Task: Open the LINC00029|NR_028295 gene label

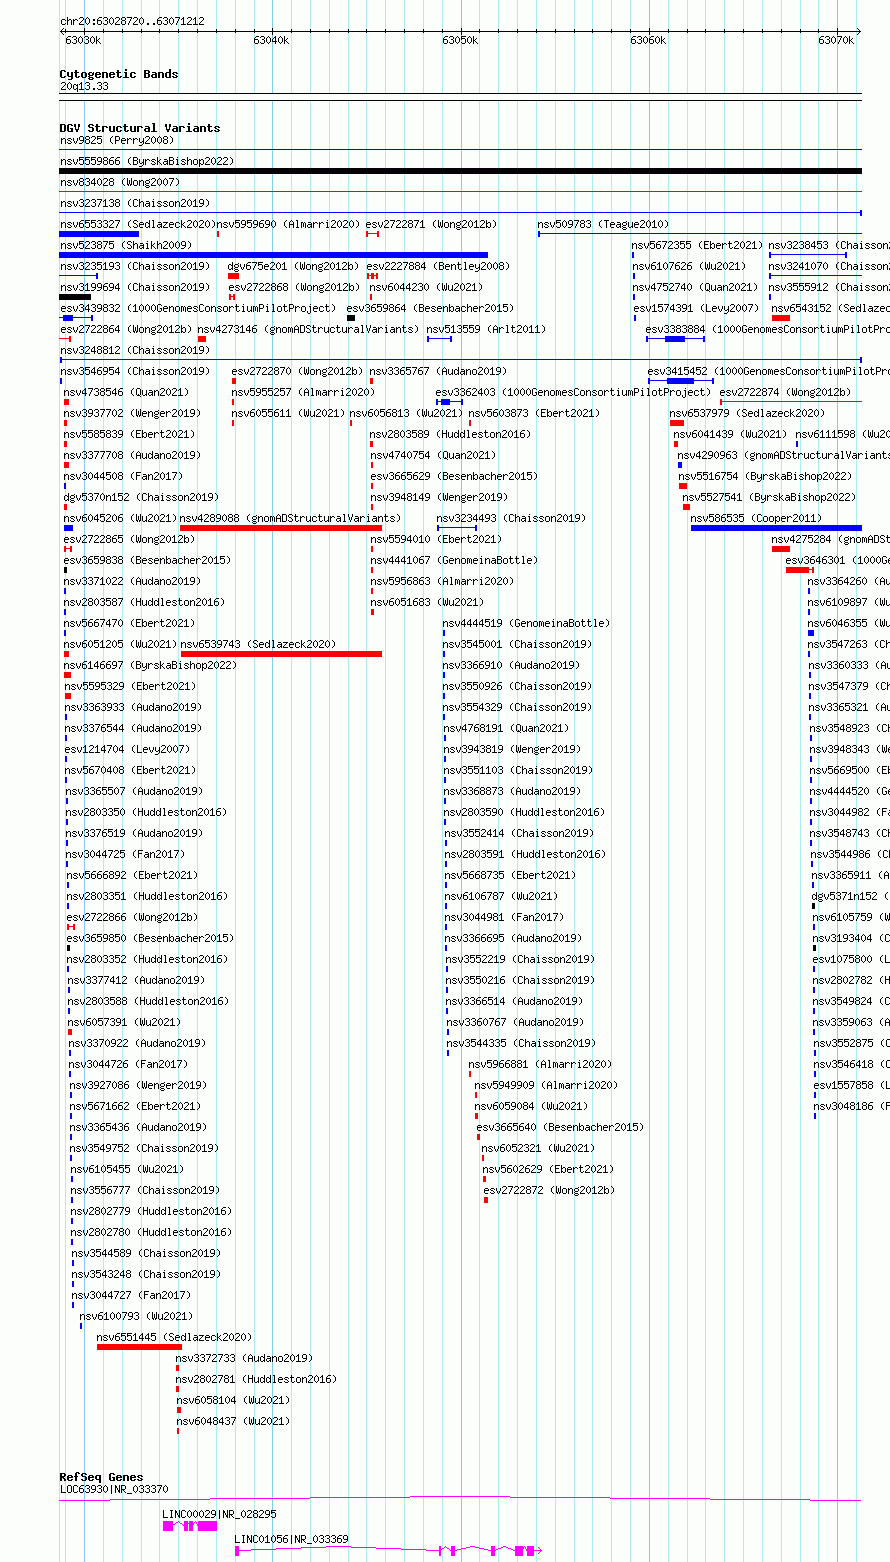Action: click(x=220, y=1514)
